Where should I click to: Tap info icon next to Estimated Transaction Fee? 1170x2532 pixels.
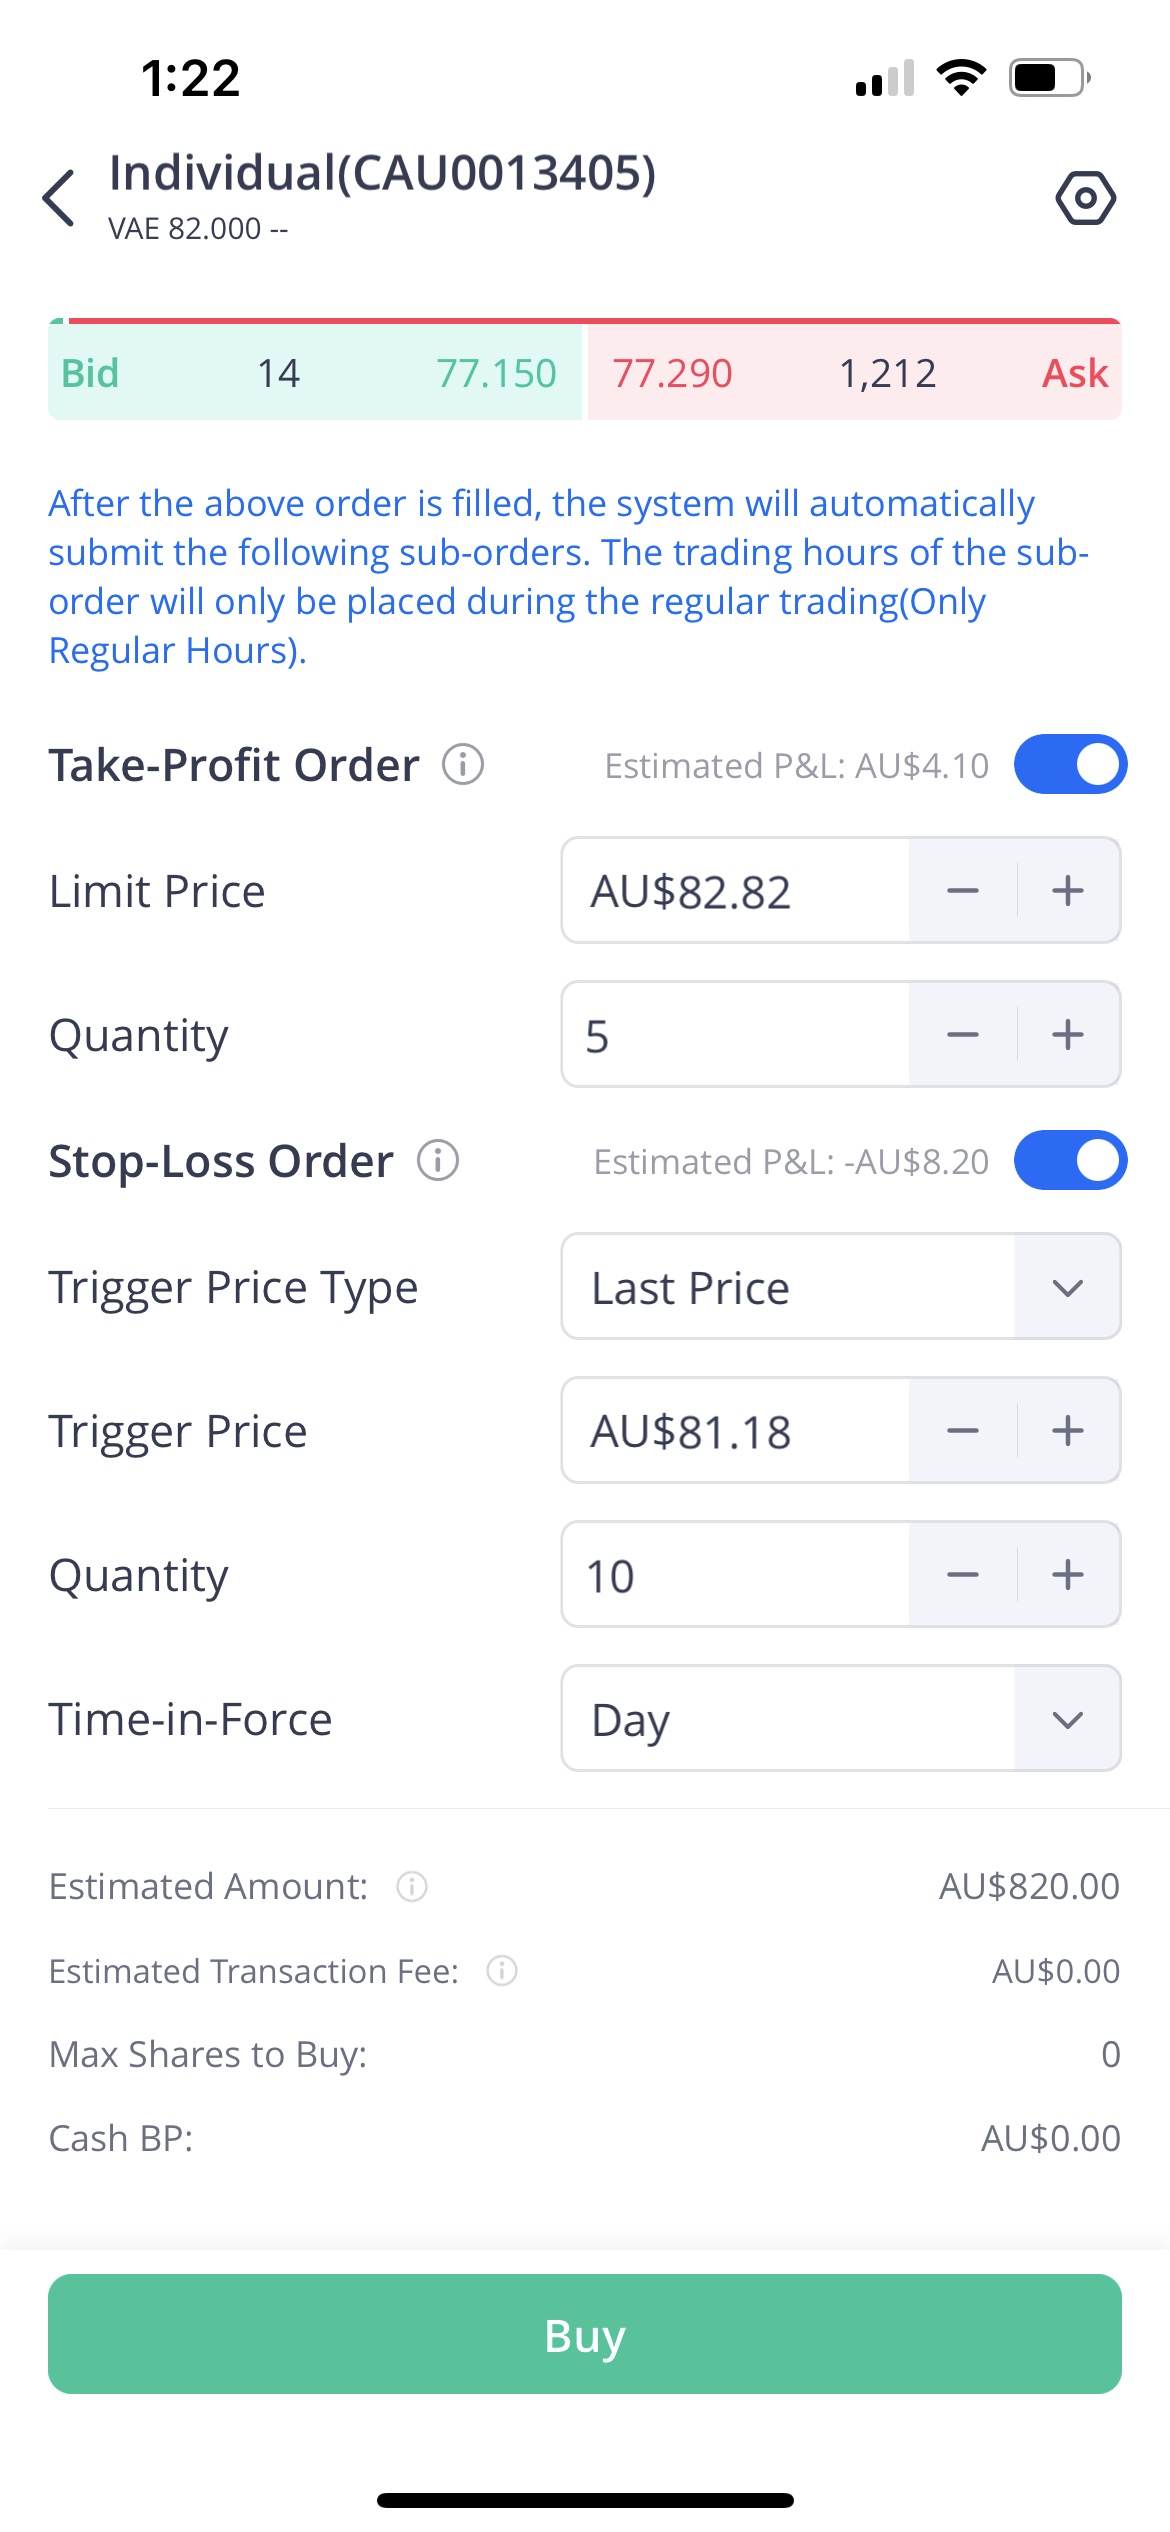[501, 1971]
